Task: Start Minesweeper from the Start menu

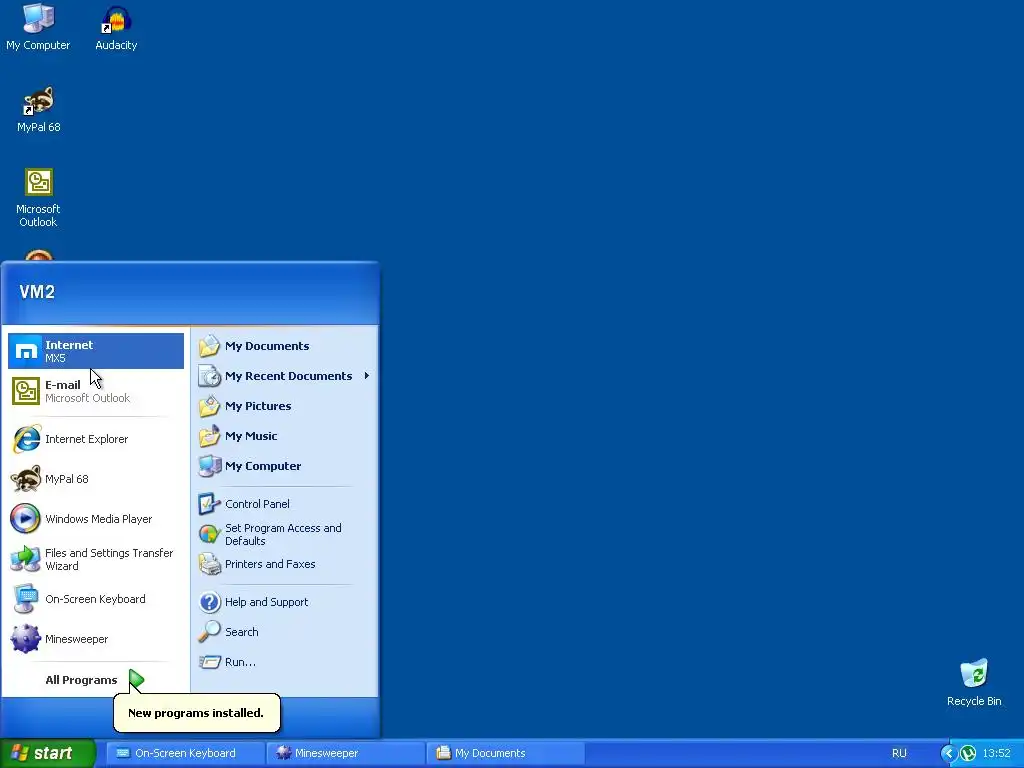Action: (x=96, y=639)
